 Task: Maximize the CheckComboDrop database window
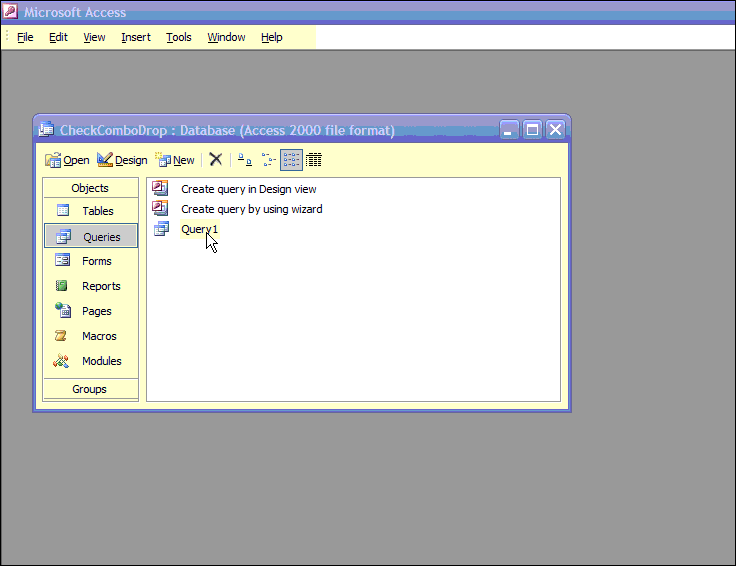[x=532, y=130]
